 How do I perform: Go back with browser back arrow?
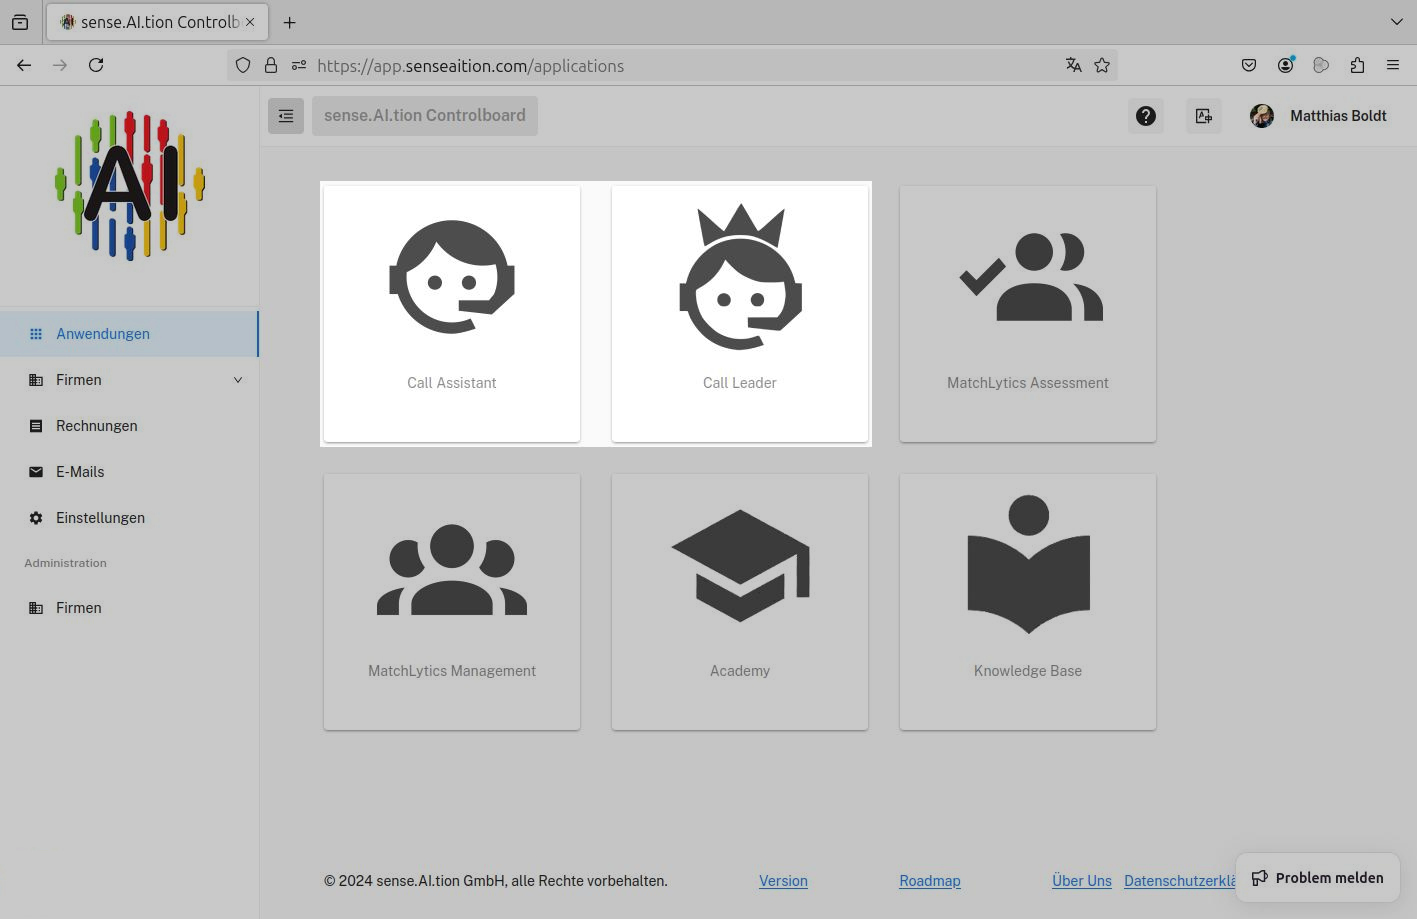24,65
